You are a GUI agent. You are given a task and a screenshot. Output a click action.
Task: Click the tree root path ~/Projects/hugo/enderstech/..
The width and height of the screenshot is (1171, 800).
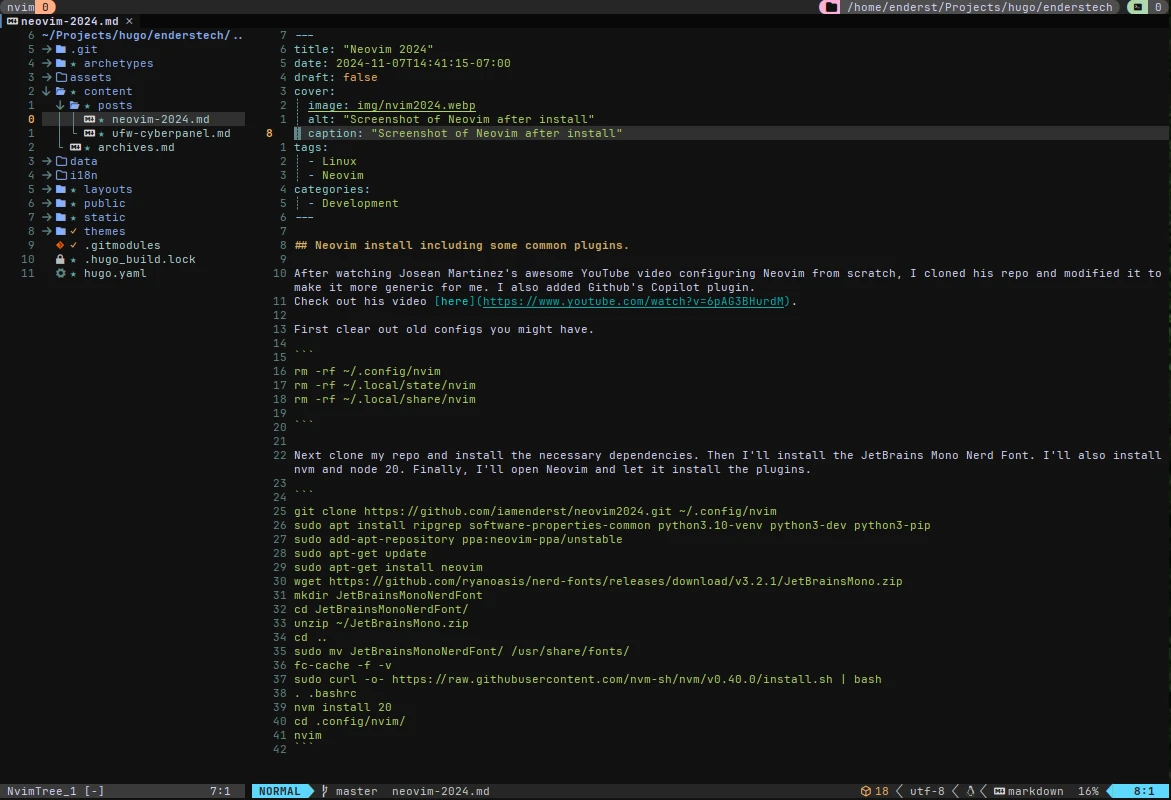142,35
